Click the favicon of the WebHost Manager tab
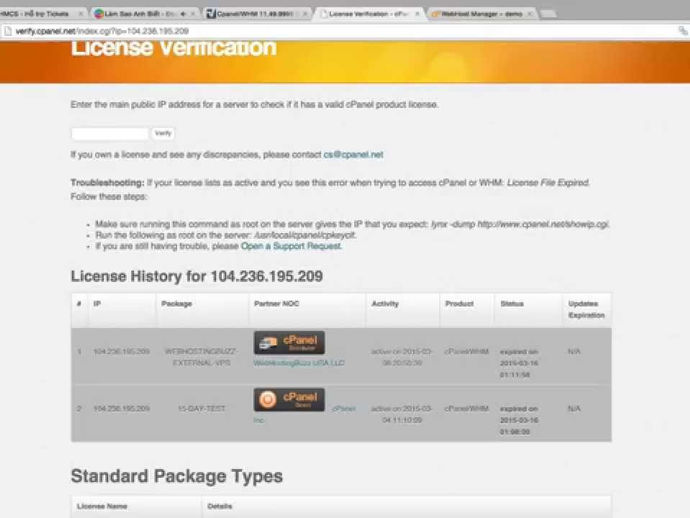This screenshot has height=518, width=690. (436, 14)
